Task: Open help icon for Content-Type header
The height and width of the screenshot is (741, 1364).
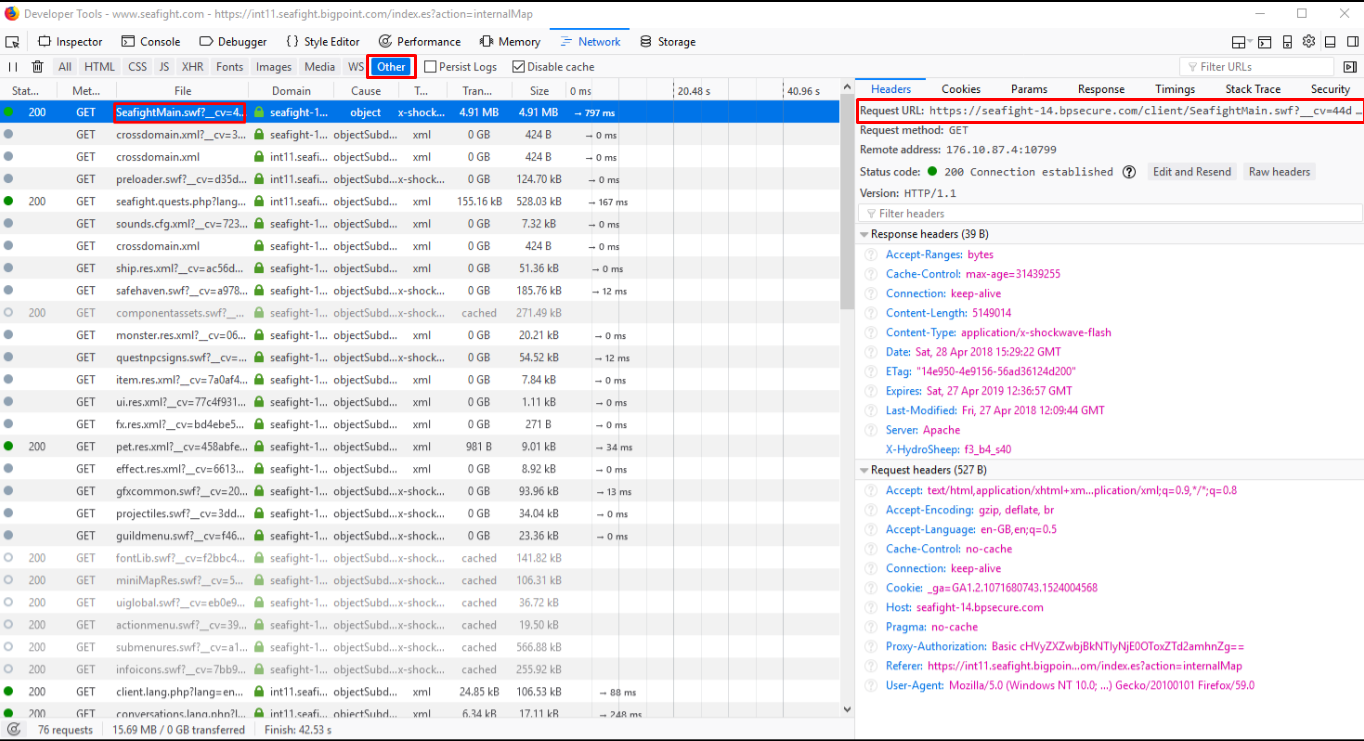Action: point(871,333)
